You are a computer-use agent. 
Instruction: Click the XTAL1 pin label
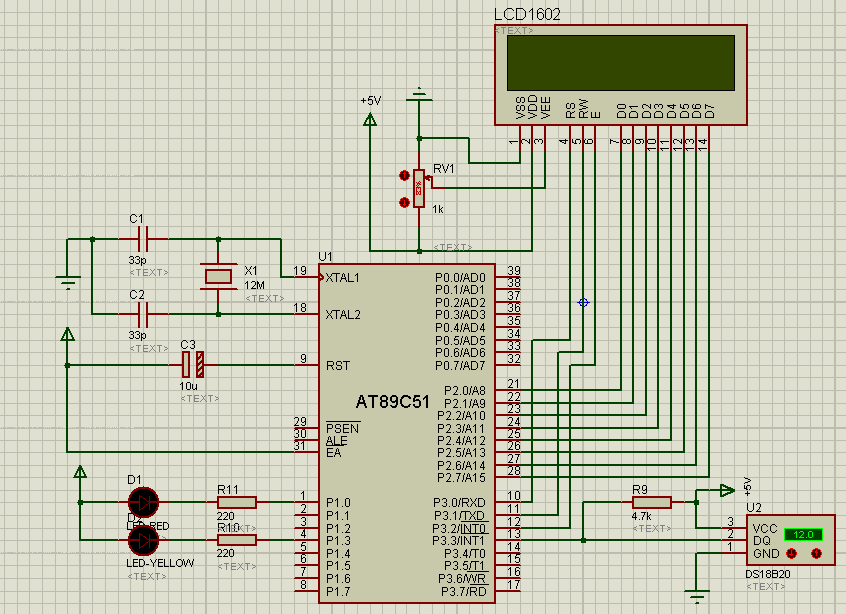tap(342, 278)
